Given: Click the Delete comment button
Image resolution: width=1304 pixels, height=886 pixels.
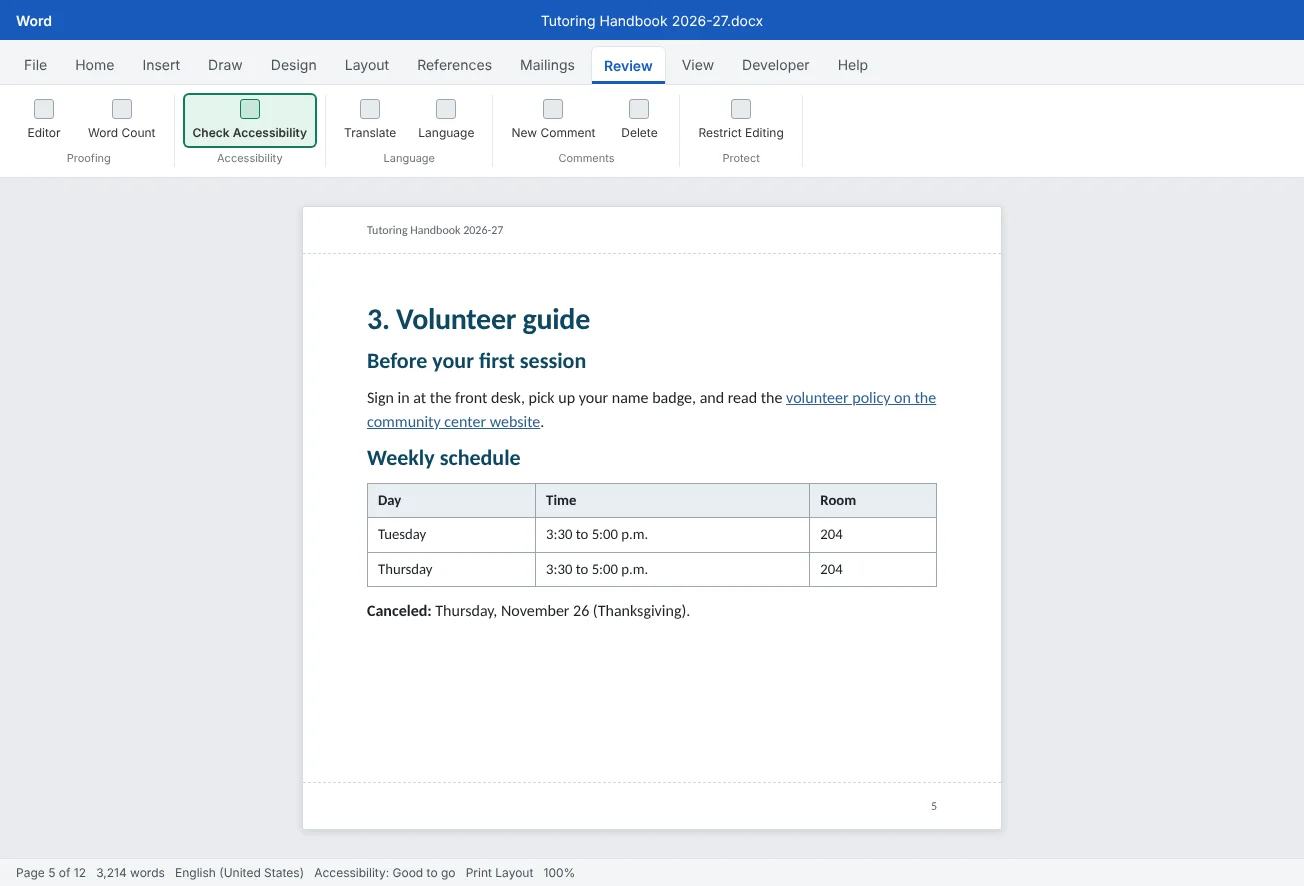Looking at the screenshot, I should pyautogui.click(x=639, y=120).
